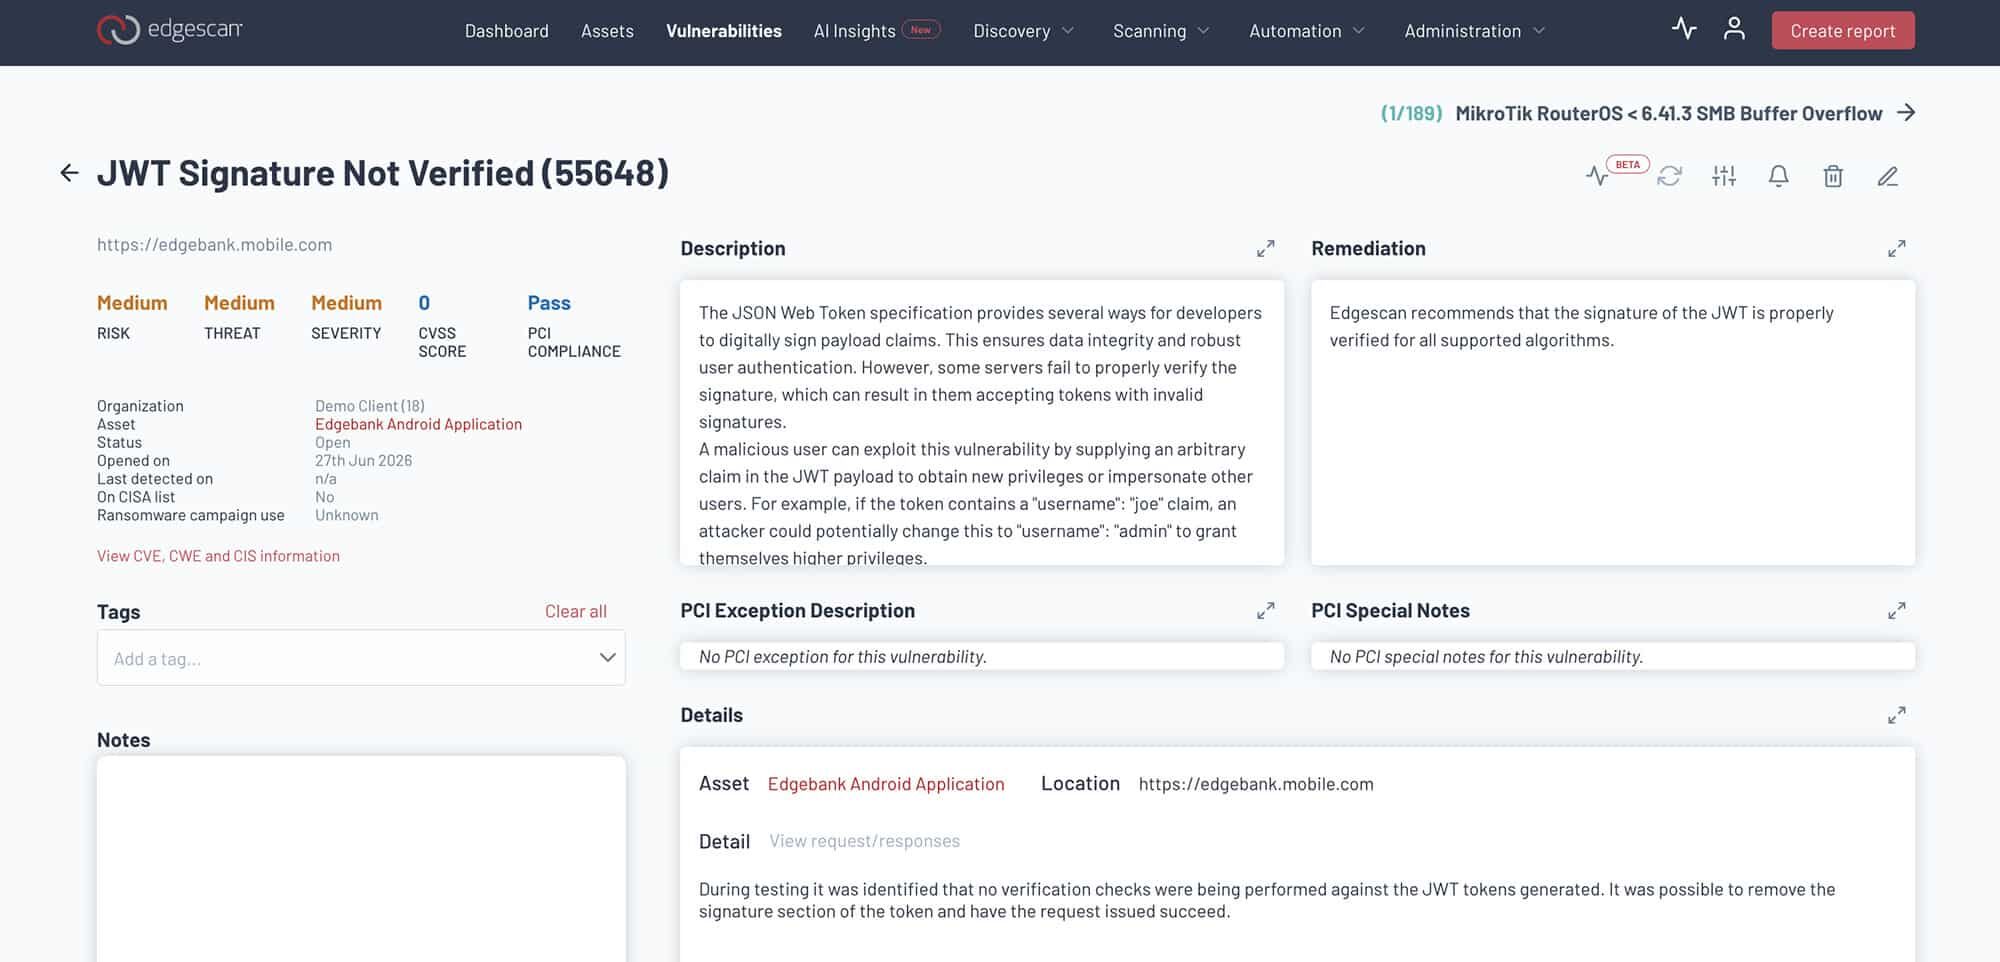Open MikroTik RouterOS SMB Buffer Overflow
Image resolution: width=2000 pixels, height=962 pixels.
(x=1669, y=113)
